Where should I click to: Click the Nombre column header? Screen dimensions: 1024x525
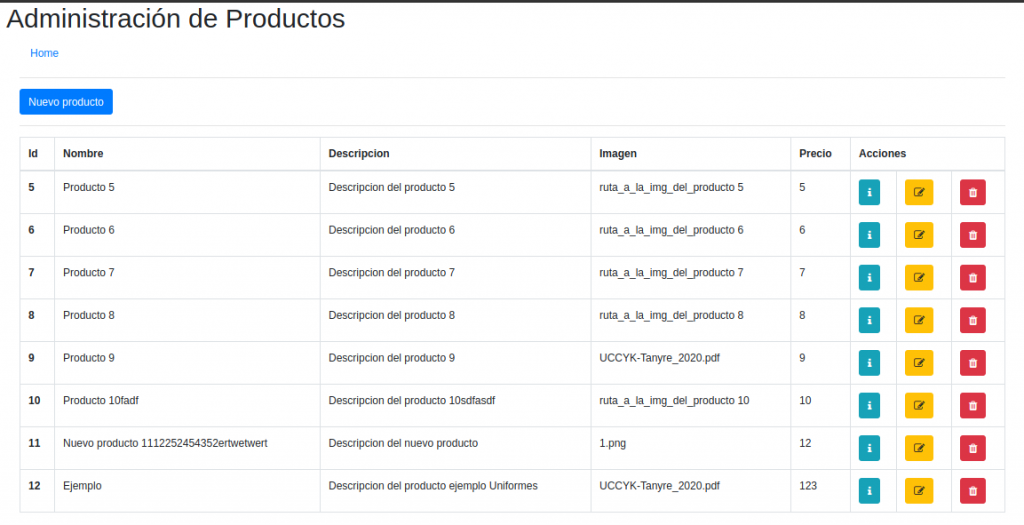[83, 154]
